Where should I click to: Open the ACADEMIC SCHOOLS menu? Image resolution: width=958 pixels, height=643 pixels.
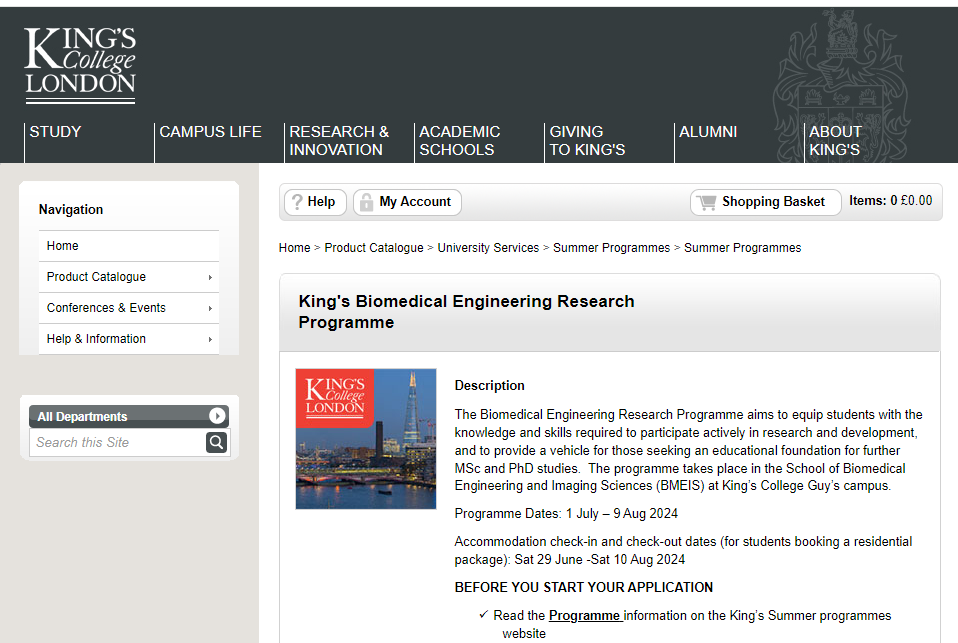[459, 141]
